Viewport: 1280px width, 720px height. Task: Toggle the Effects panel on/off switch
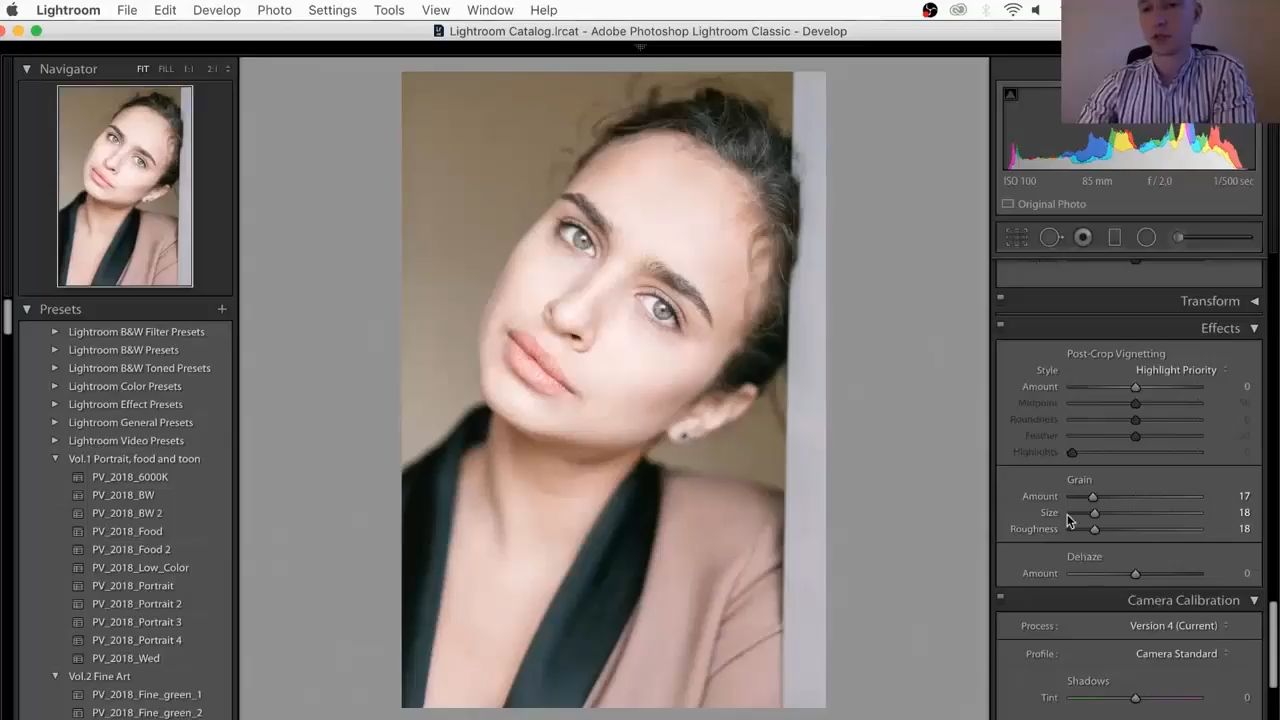[1000, 324]
